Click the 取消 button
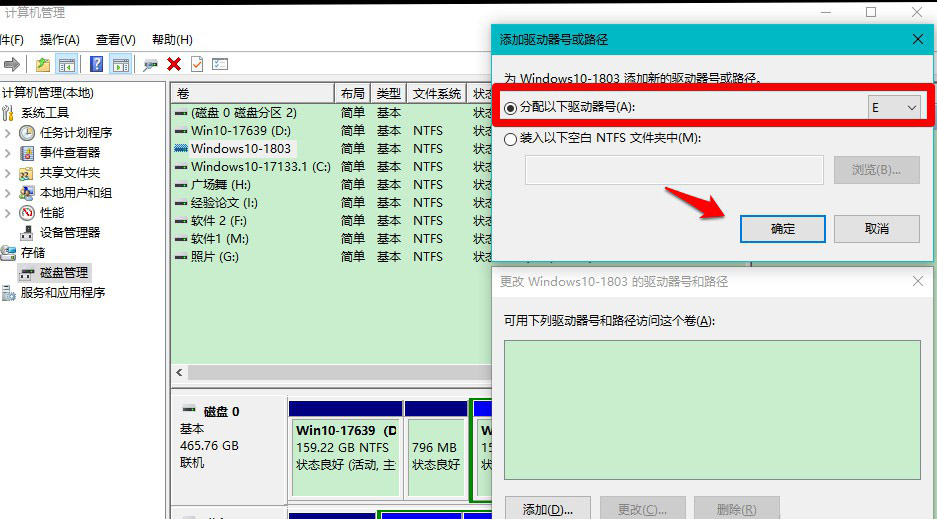 (x=876, y=229)
